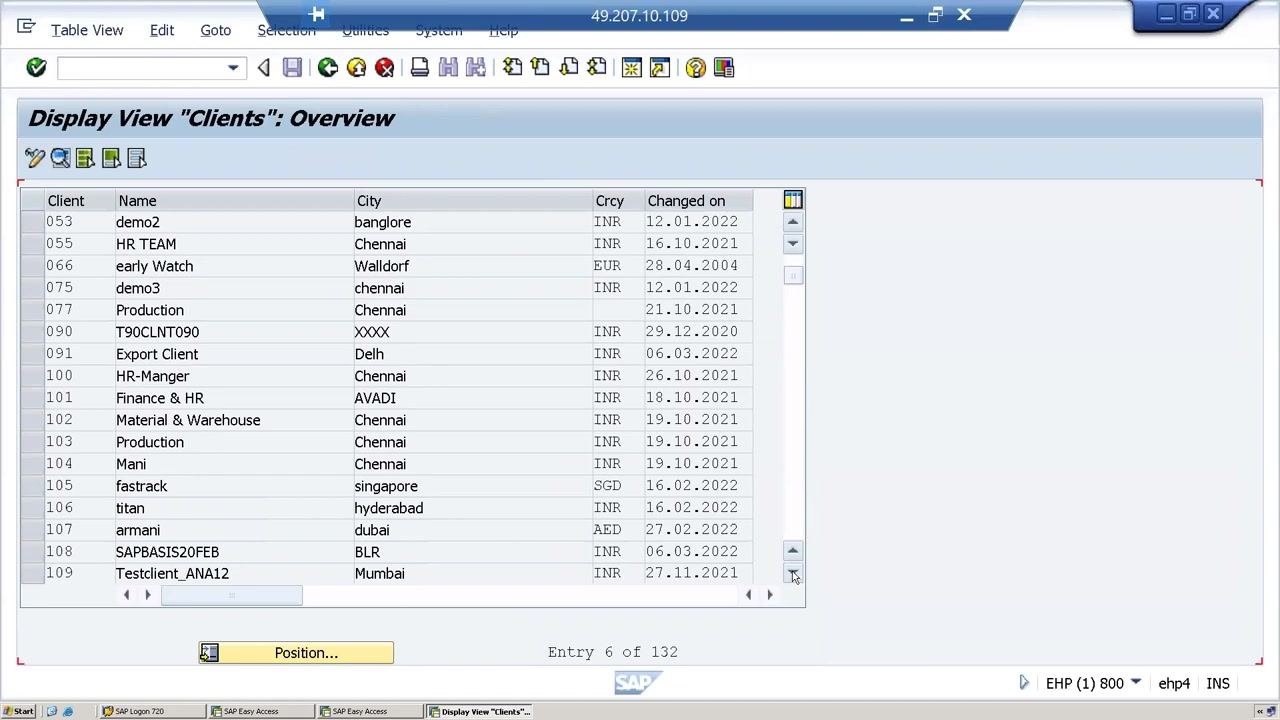Image resolution: width=1280 pixels, height=720 pixels.
Task: Collapse the command field with the triangle icon
Action: click(x=264, y=68)
